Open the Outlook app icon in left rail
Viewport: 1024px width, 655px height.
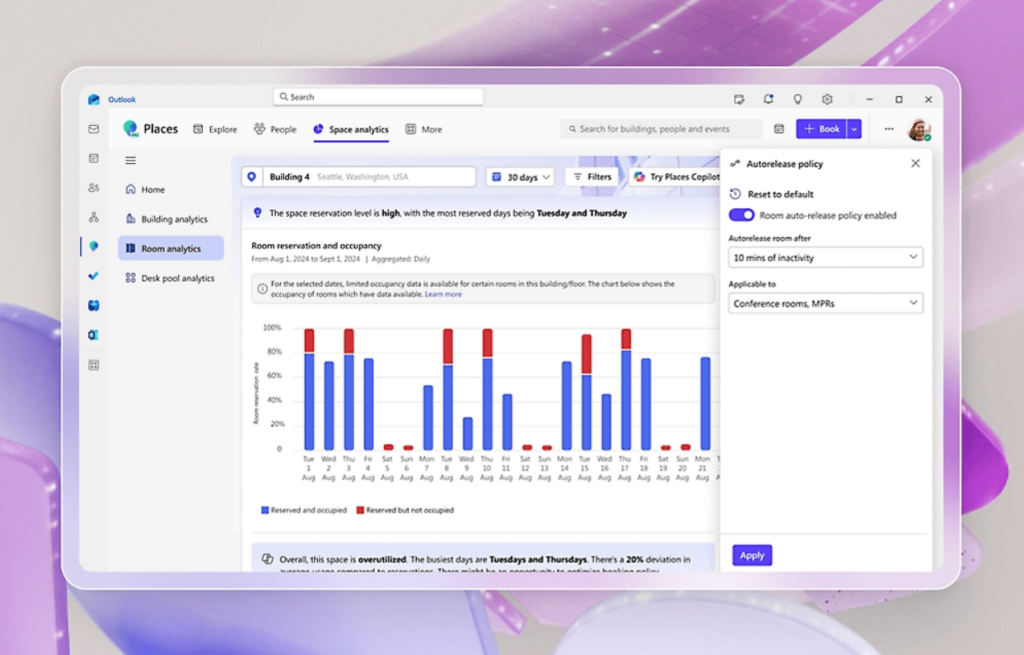coord(93,335)
